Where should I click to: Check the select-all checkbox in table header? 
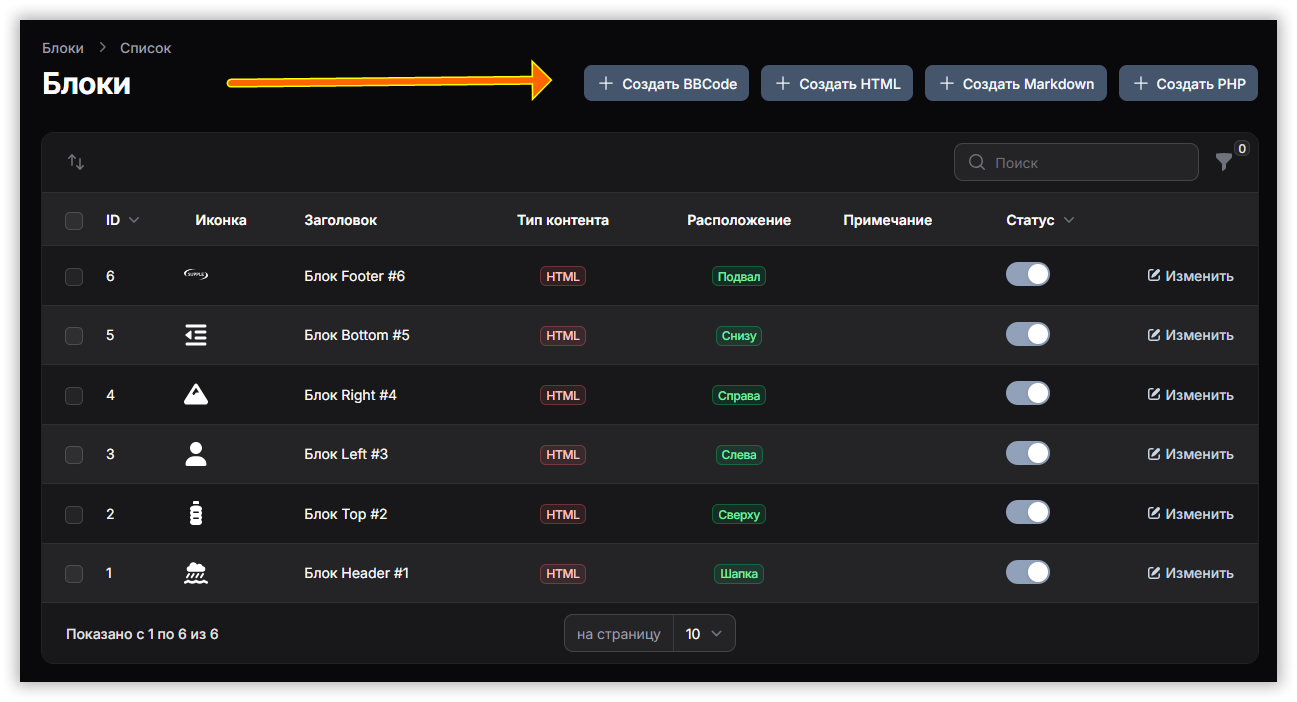[x=74, y=220]
